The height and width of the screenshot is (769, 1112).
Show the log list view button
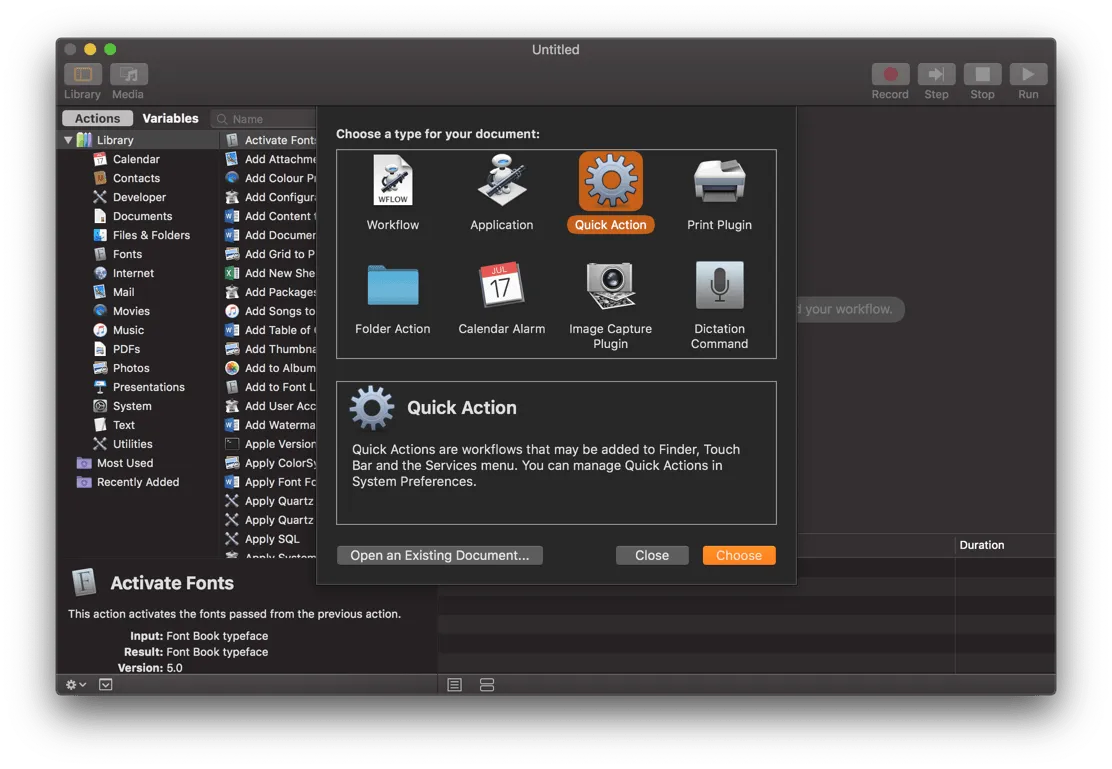[x=455, y=685]
